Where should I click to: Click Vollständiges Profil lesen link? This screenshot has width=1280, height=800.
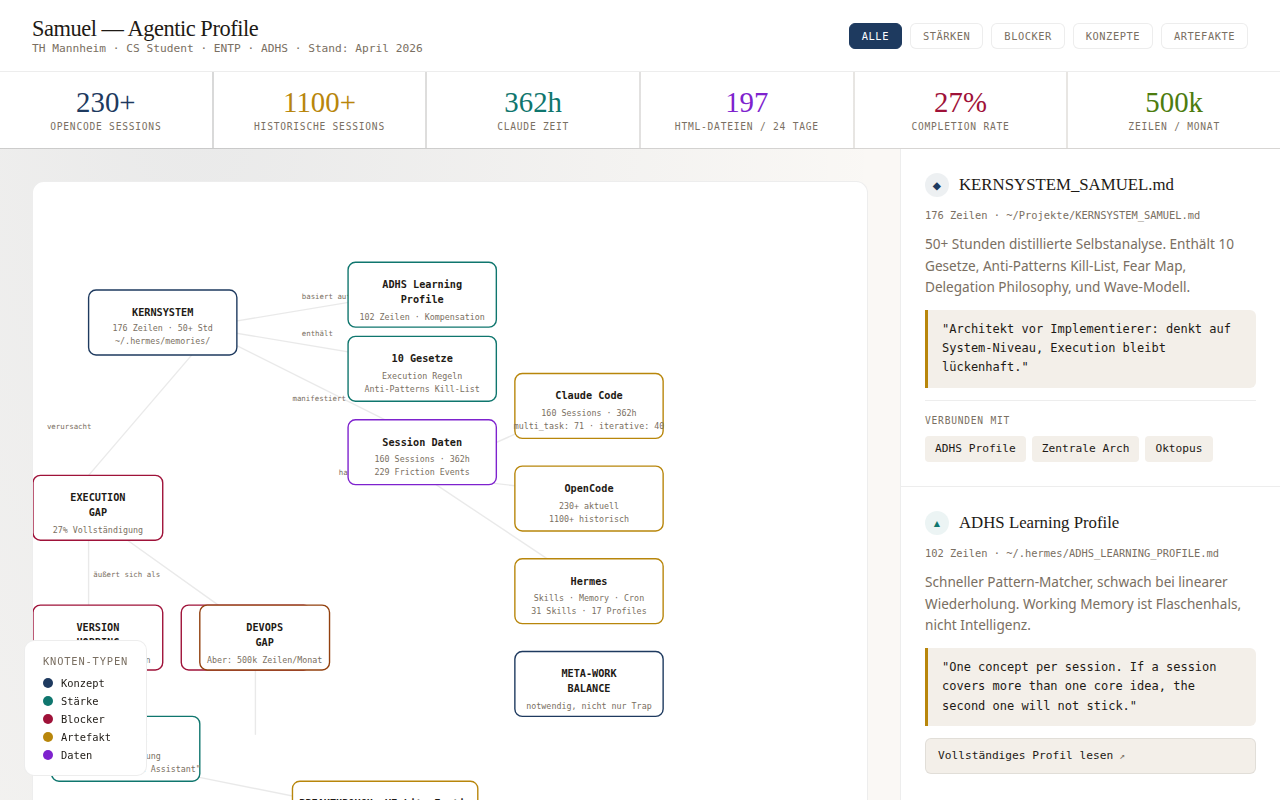[x=1090, y=756]
